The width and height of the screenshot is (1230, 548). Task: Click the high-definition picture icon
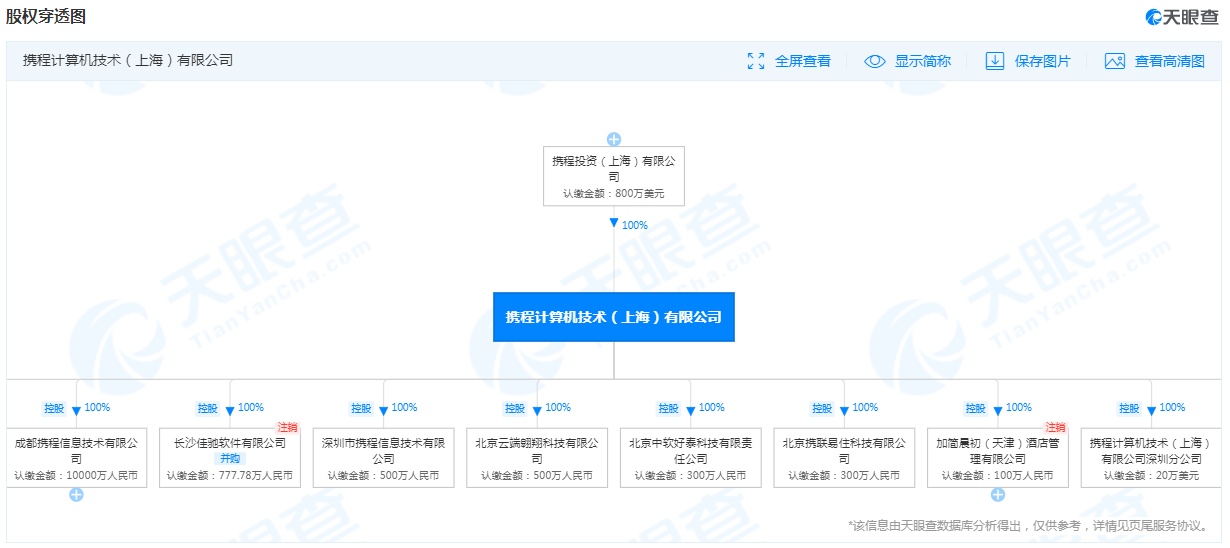tap(1115, 61)
